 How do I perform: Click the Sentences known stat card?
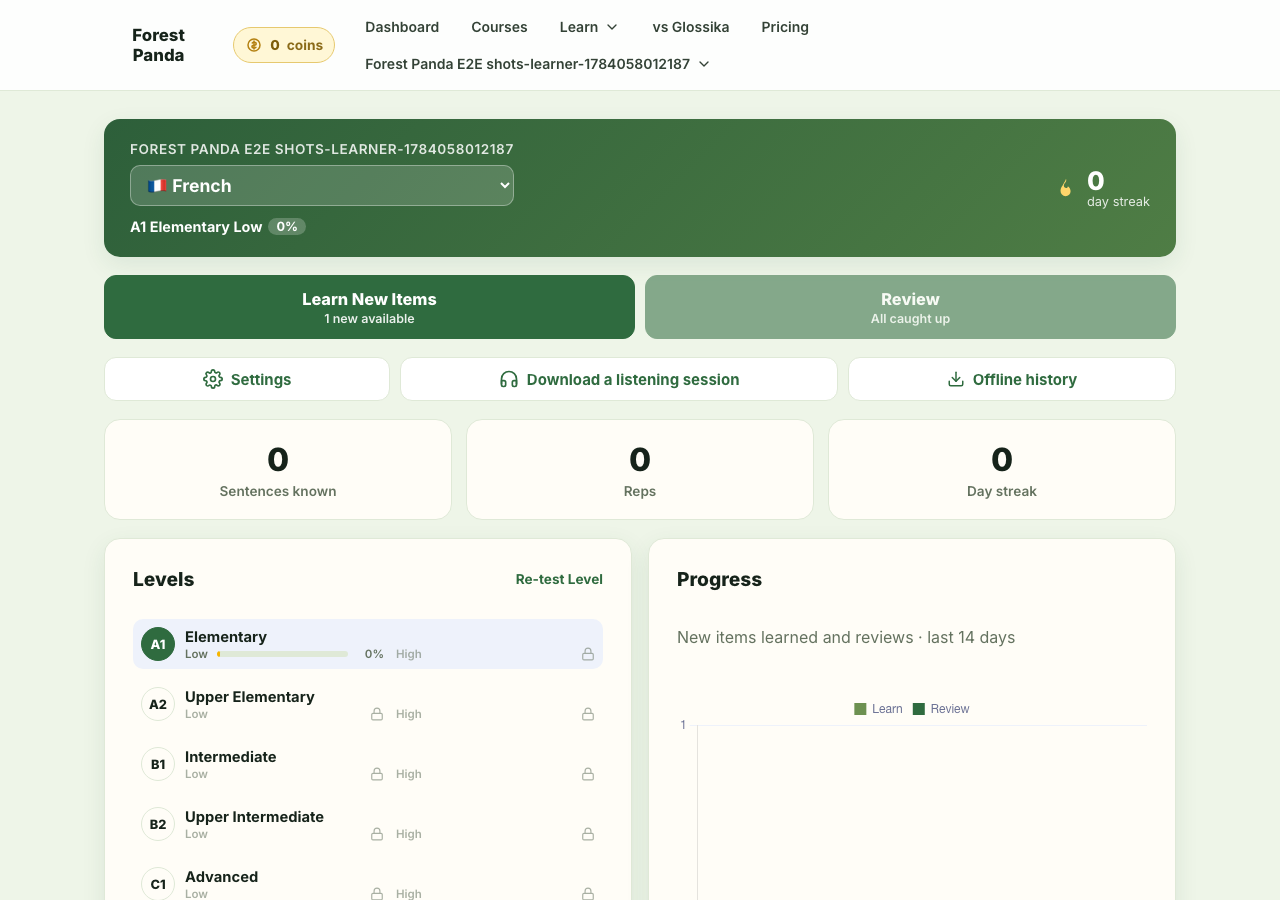[278, 469]
